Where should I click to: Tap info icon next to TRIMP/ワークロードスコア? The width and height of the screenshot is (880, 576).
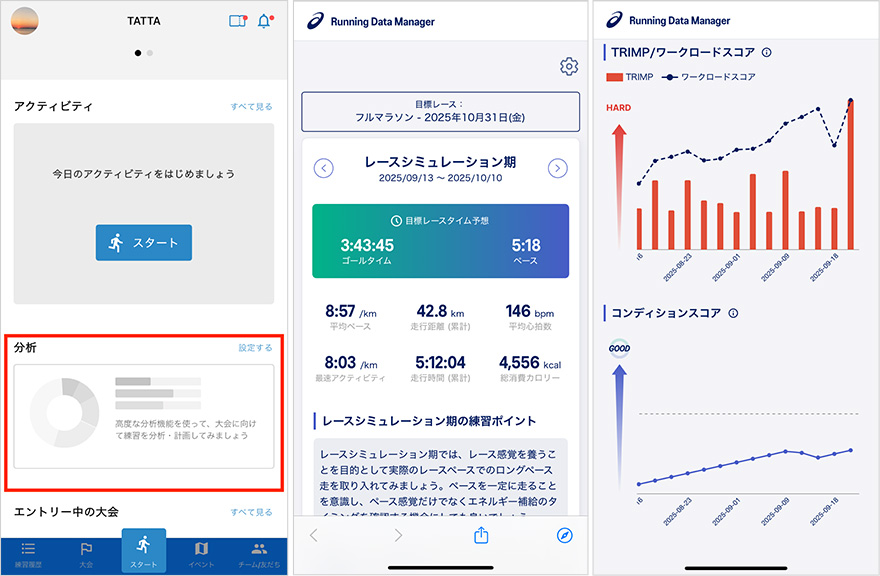coord(767,52)
